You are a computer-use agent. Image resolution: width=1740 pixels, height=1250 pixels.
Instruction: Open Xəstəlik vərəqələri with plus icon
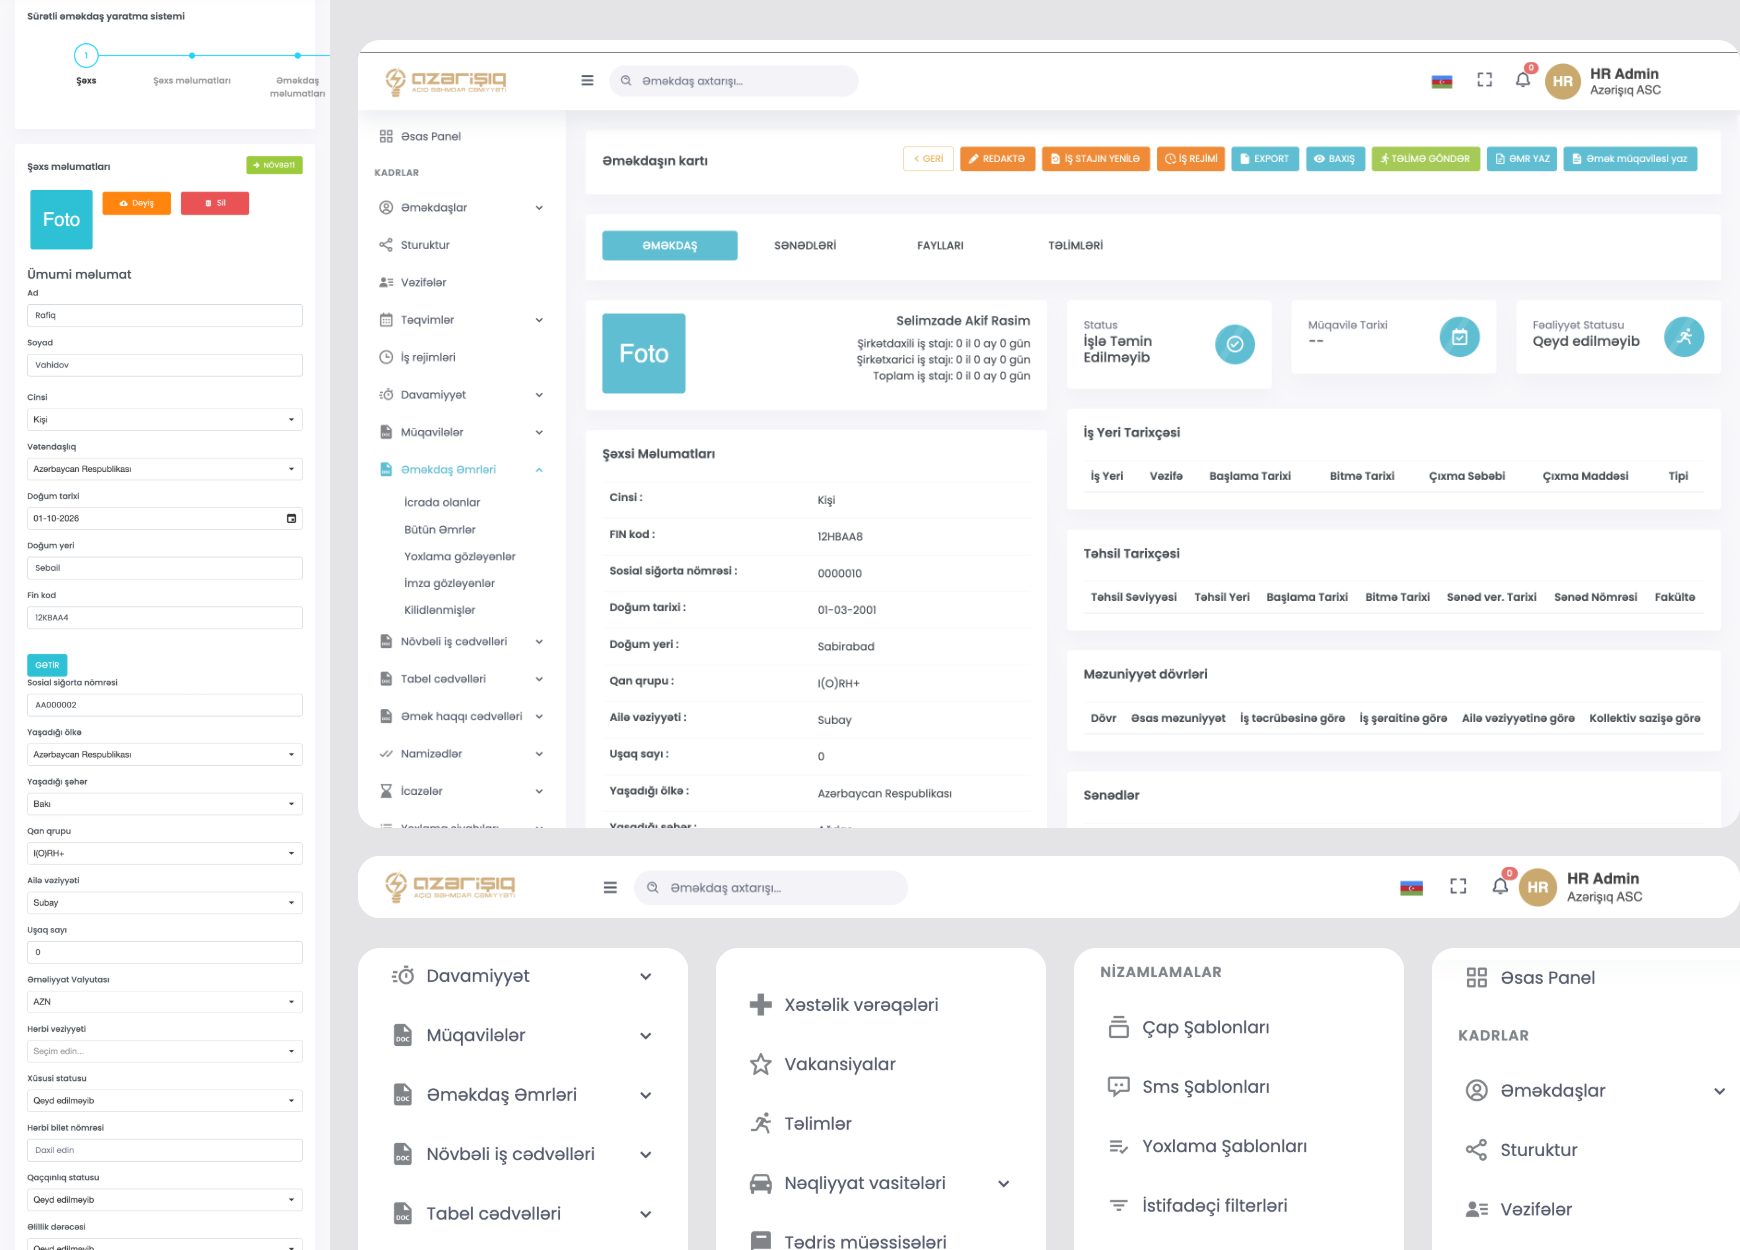pyautogui.click(x=845, y=1005)
